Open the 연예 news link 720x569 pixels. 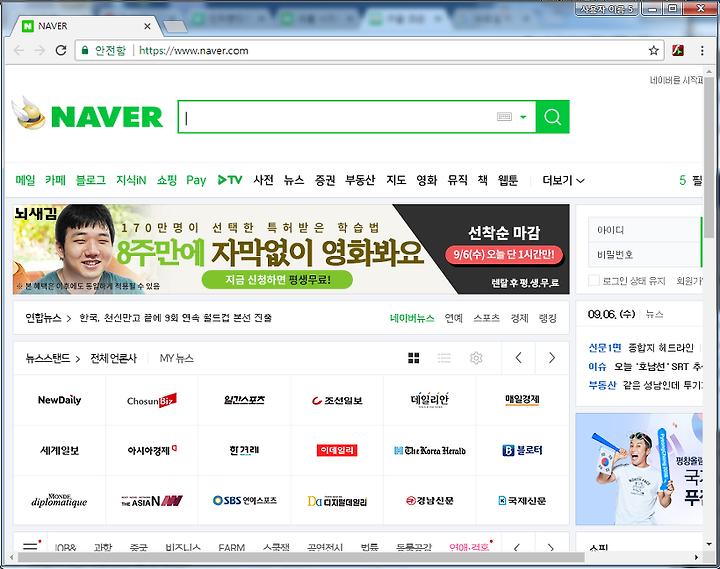tap(454, 318)
